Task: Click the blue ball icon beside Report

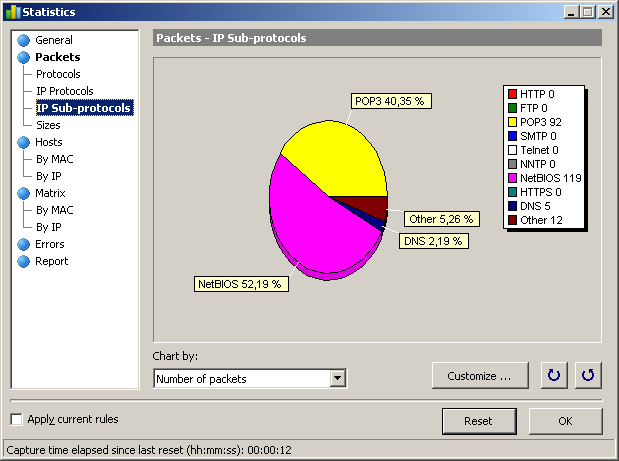Action: pos(24,261)
